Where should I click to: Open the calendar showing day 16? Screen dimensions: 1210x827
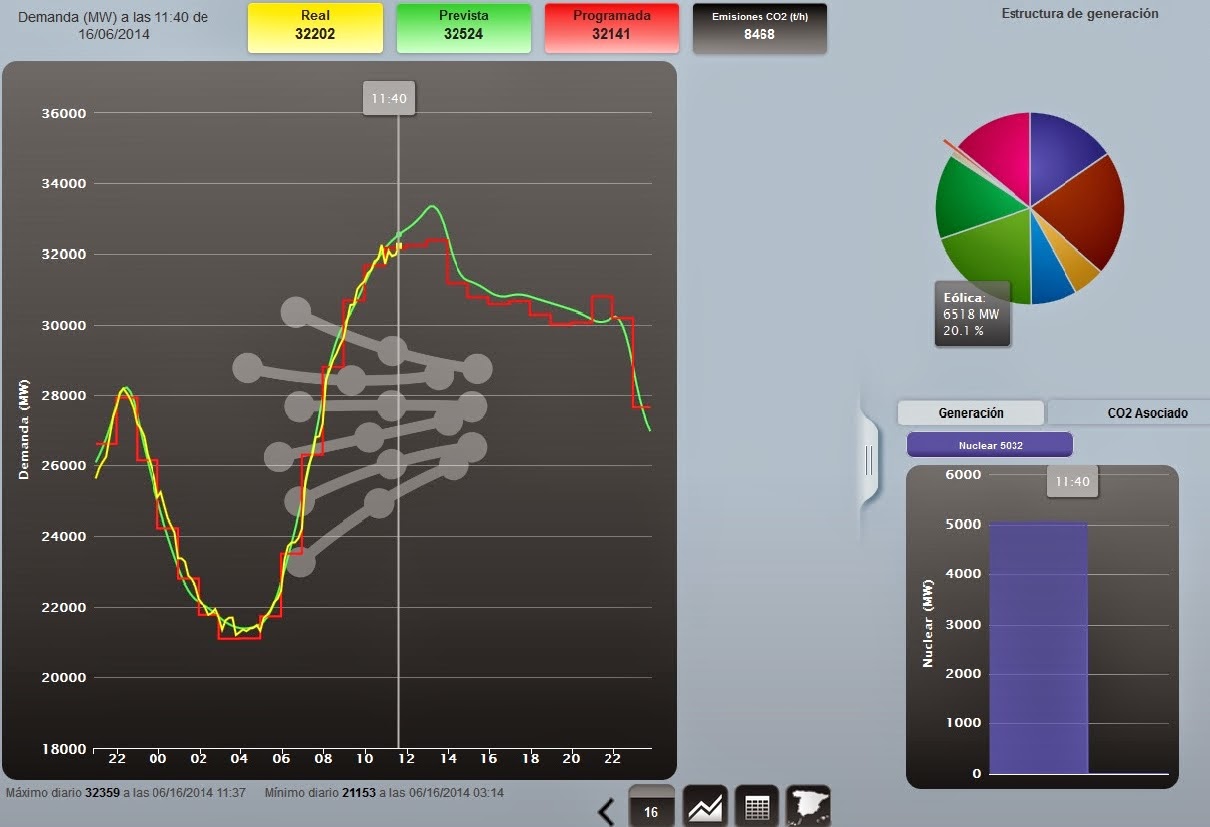click(x=651, y=806)
